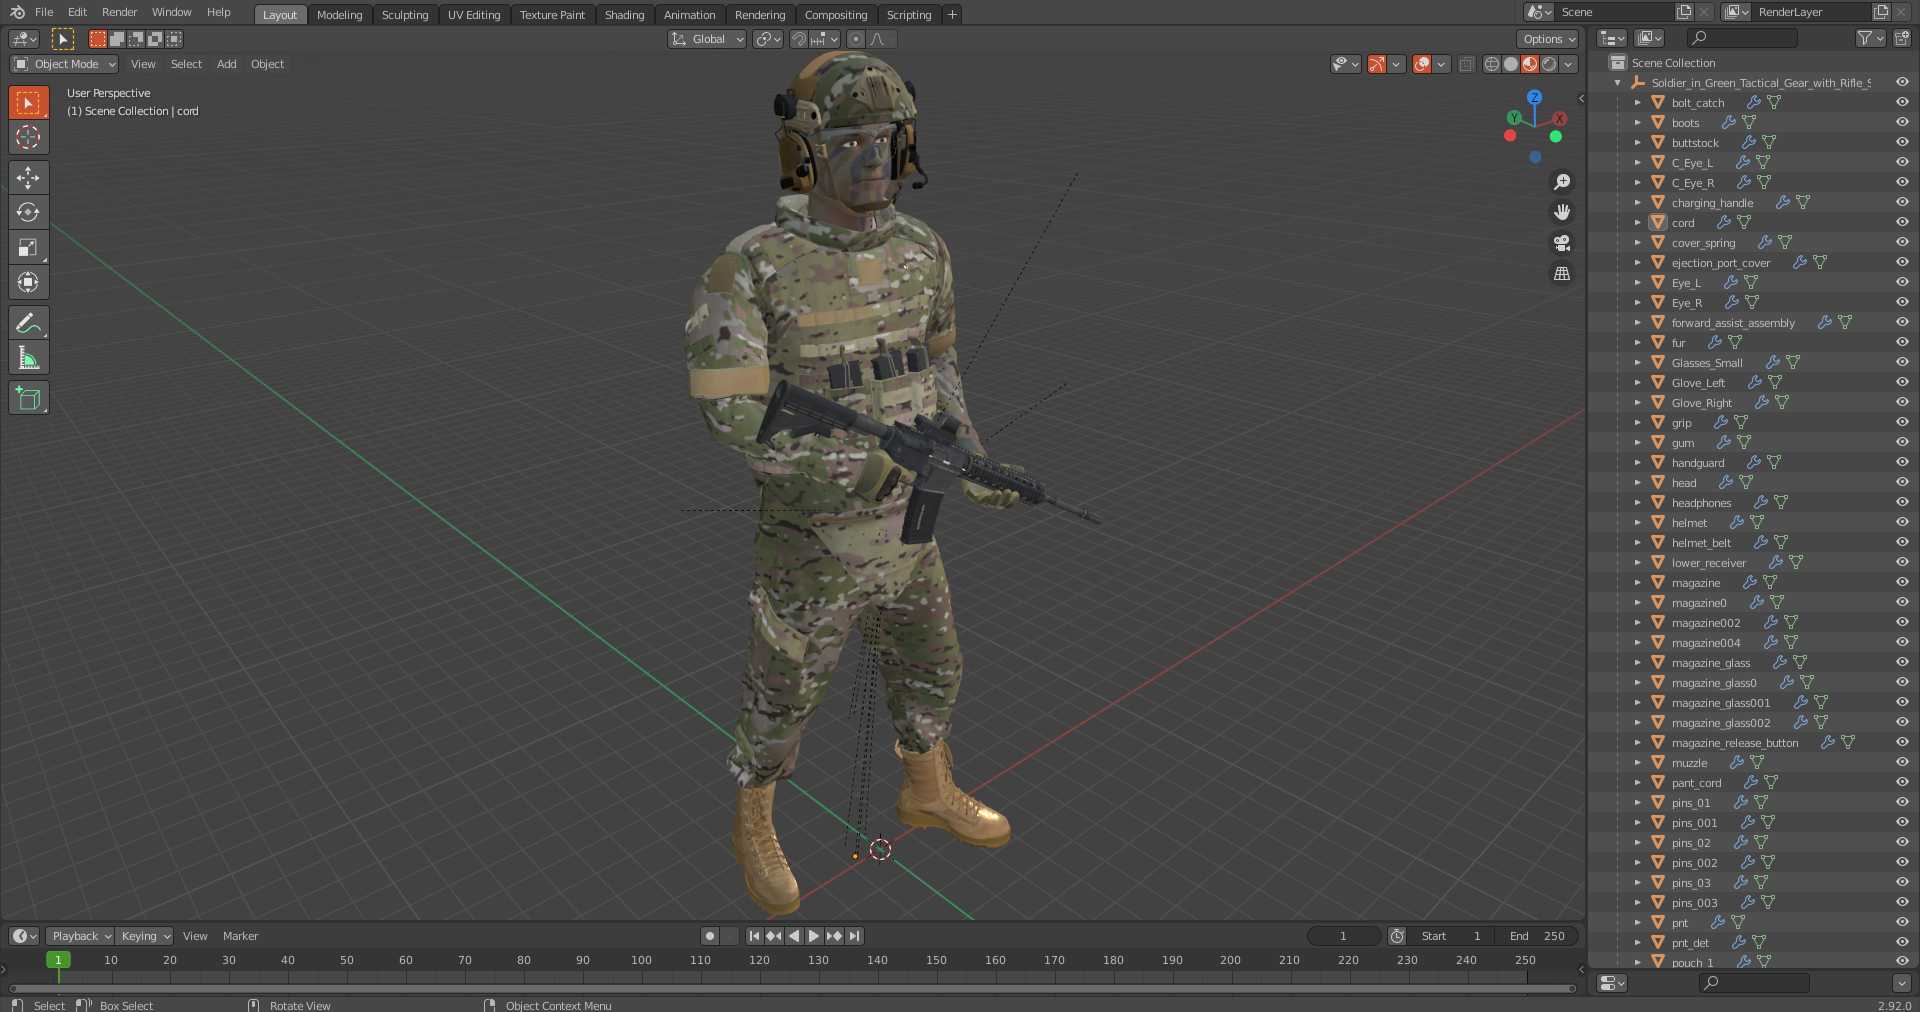Click the Blender logo icon

click(x=17, y=12)
